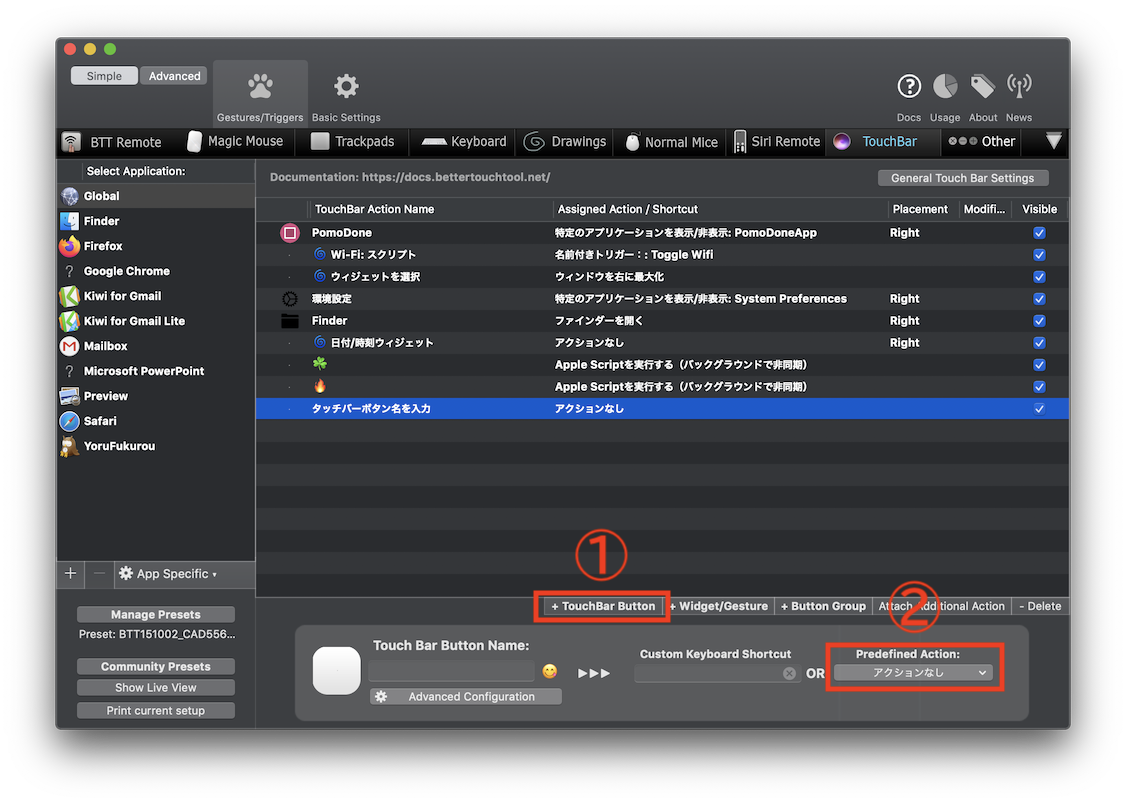Toggle Visible checkbox for Finder row
Screen dimensions: 1126x803
tap(1039, 321)
